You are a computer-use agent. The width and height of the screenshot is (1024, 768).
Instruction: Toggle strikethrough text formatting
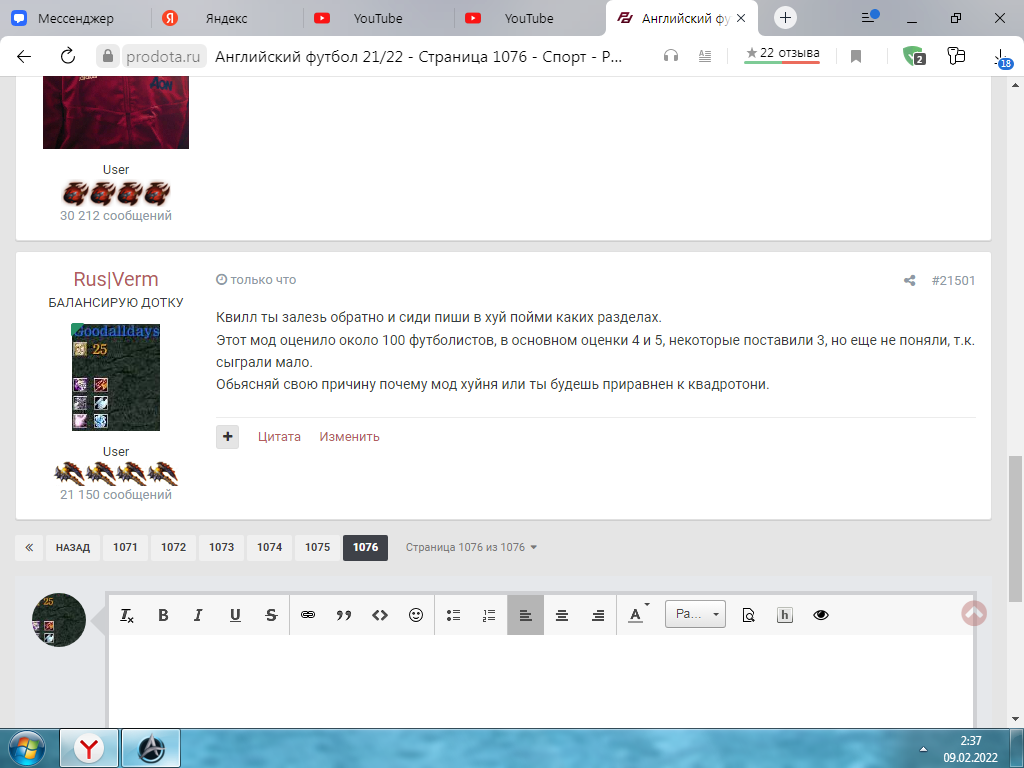pos(271,616)
